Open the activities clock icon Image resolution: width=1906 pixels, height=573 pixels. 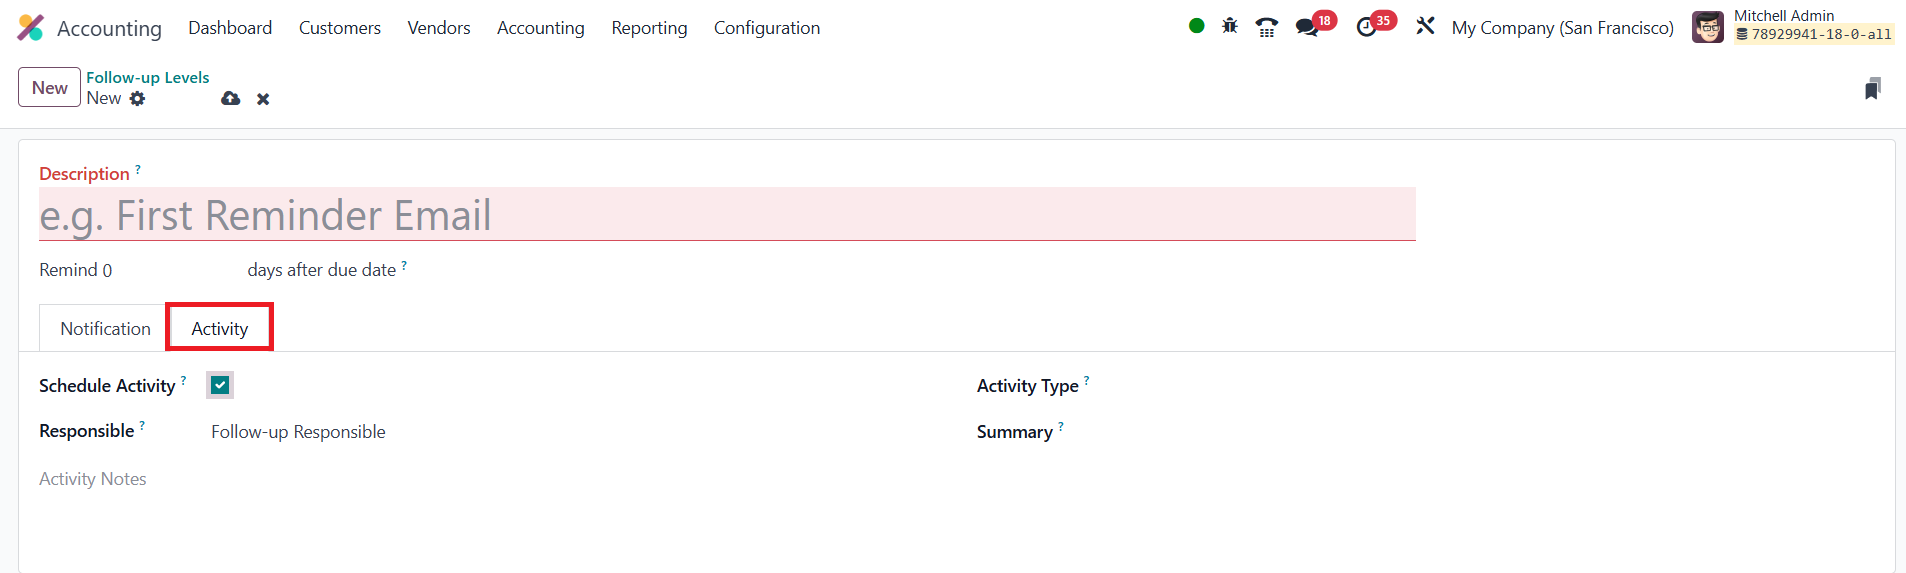[x=1367, y=27]
